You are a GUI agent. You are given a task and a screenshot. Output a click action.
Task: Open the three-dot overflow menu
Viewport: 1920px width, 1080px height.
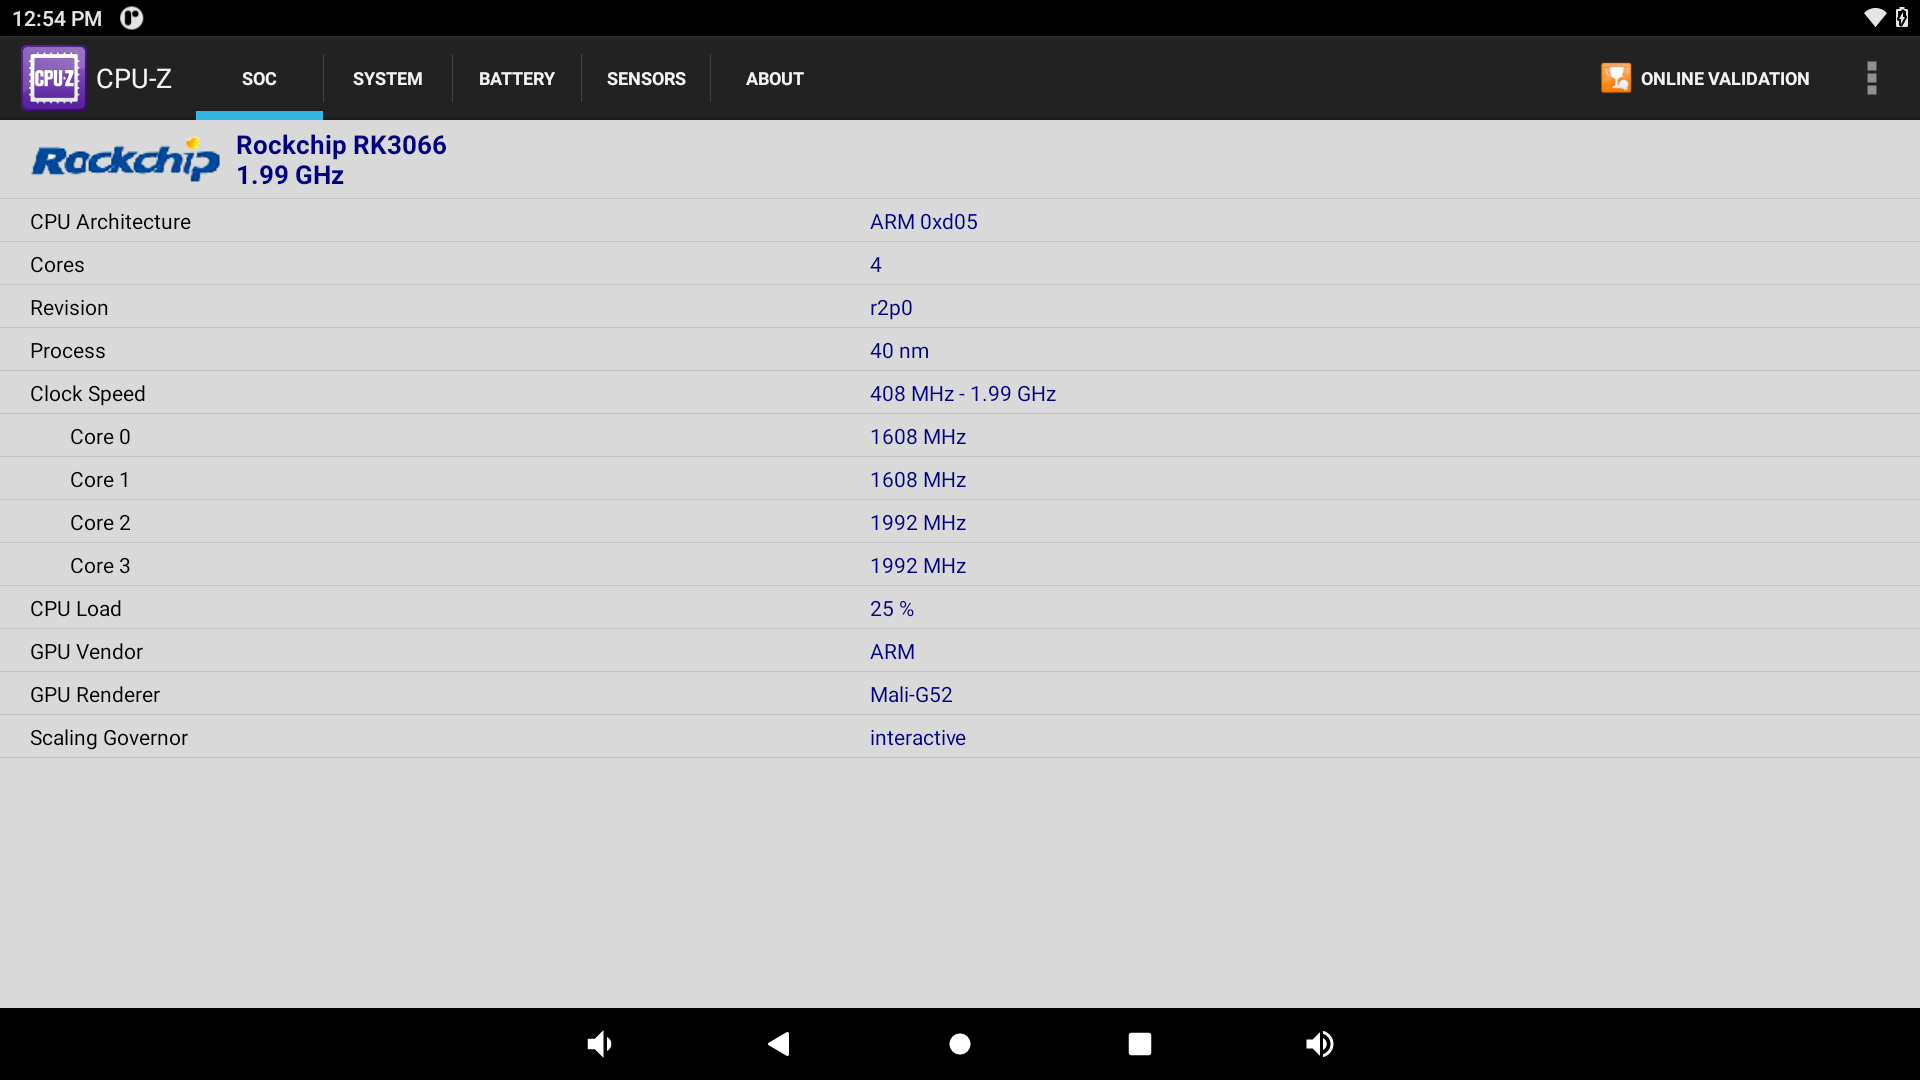[x=1871, y=78]
